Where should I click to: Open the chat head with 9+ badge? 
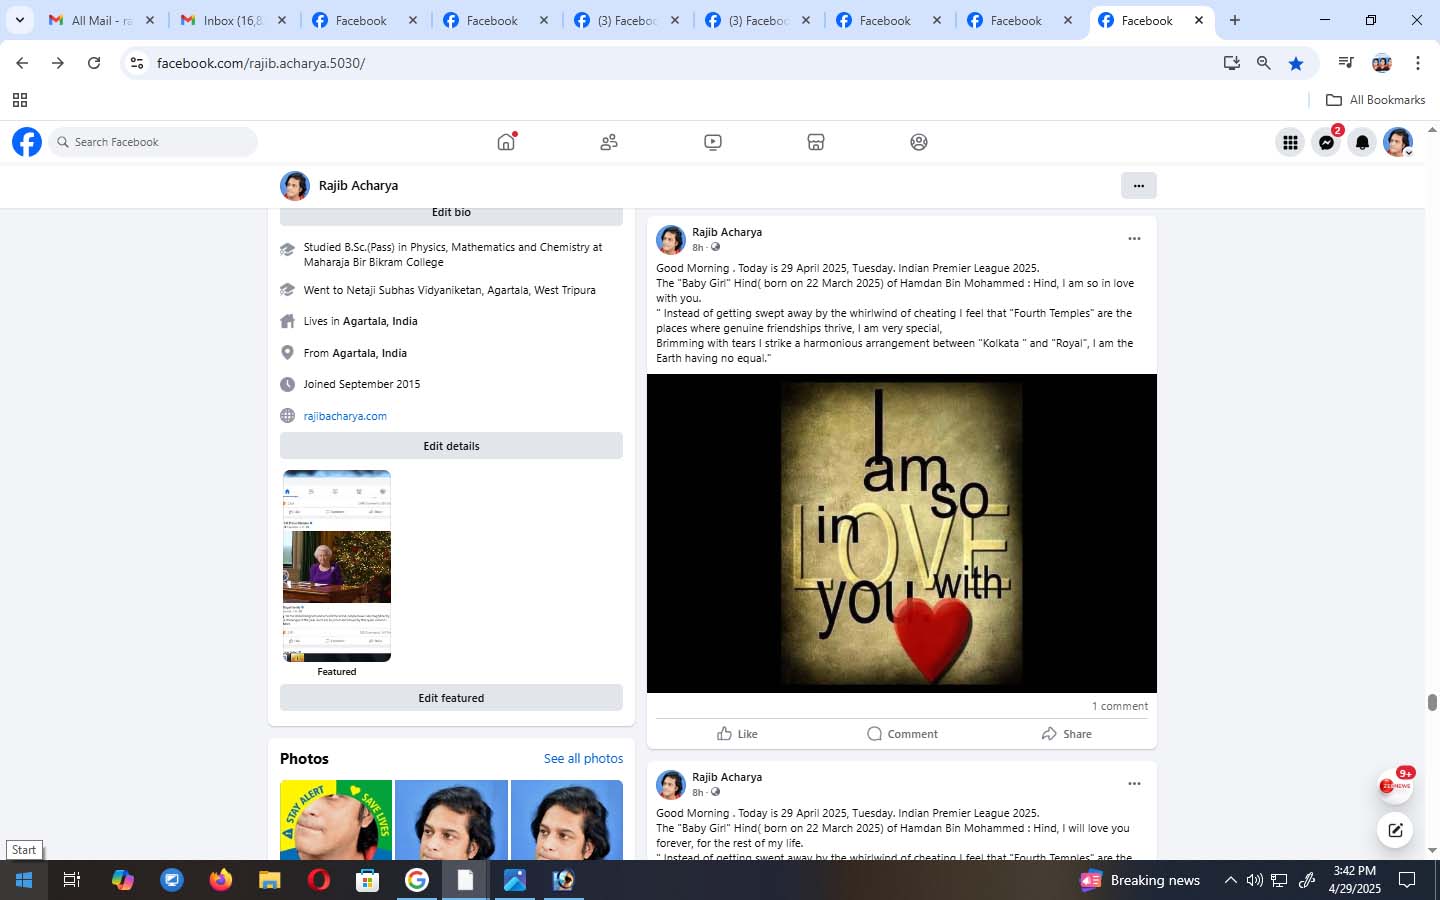[1395, 785]
